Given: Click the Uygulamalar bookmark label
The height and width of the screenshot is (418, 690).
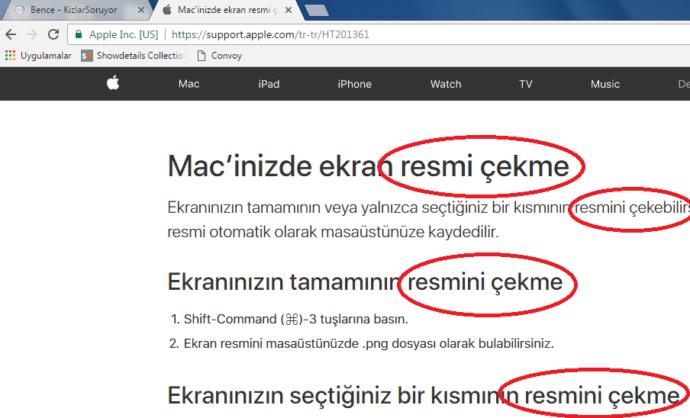Looking at the screenshot, I should (46, 56).
